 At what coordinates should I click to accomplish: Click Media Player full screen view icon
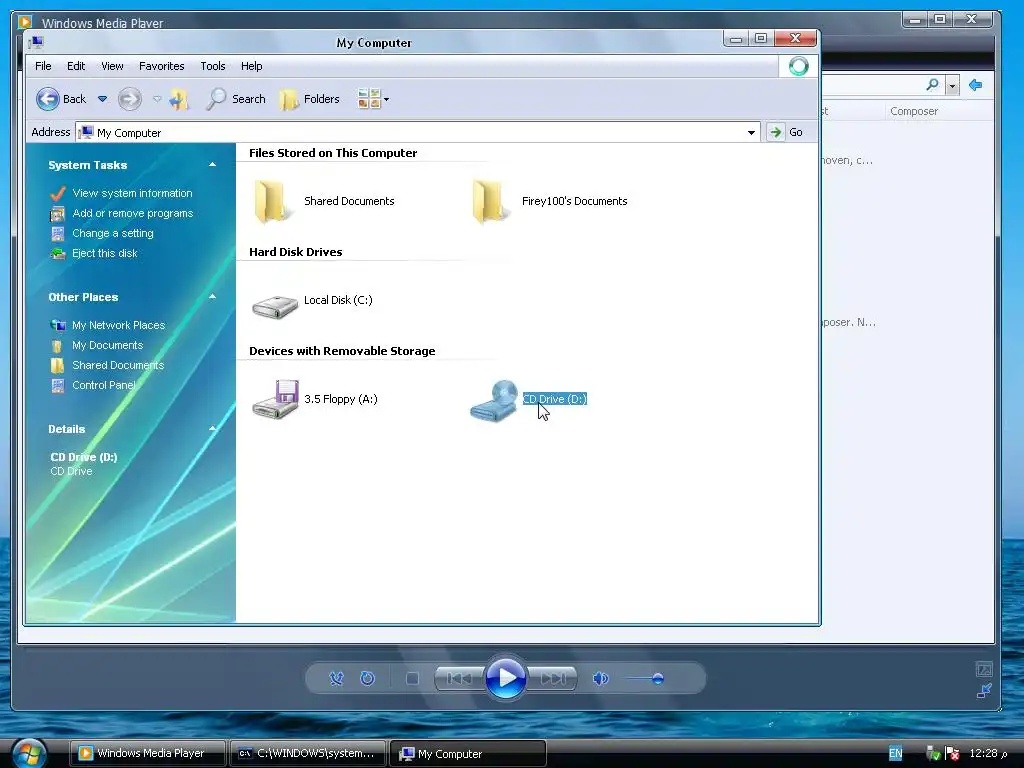click(x=984, y=669)
